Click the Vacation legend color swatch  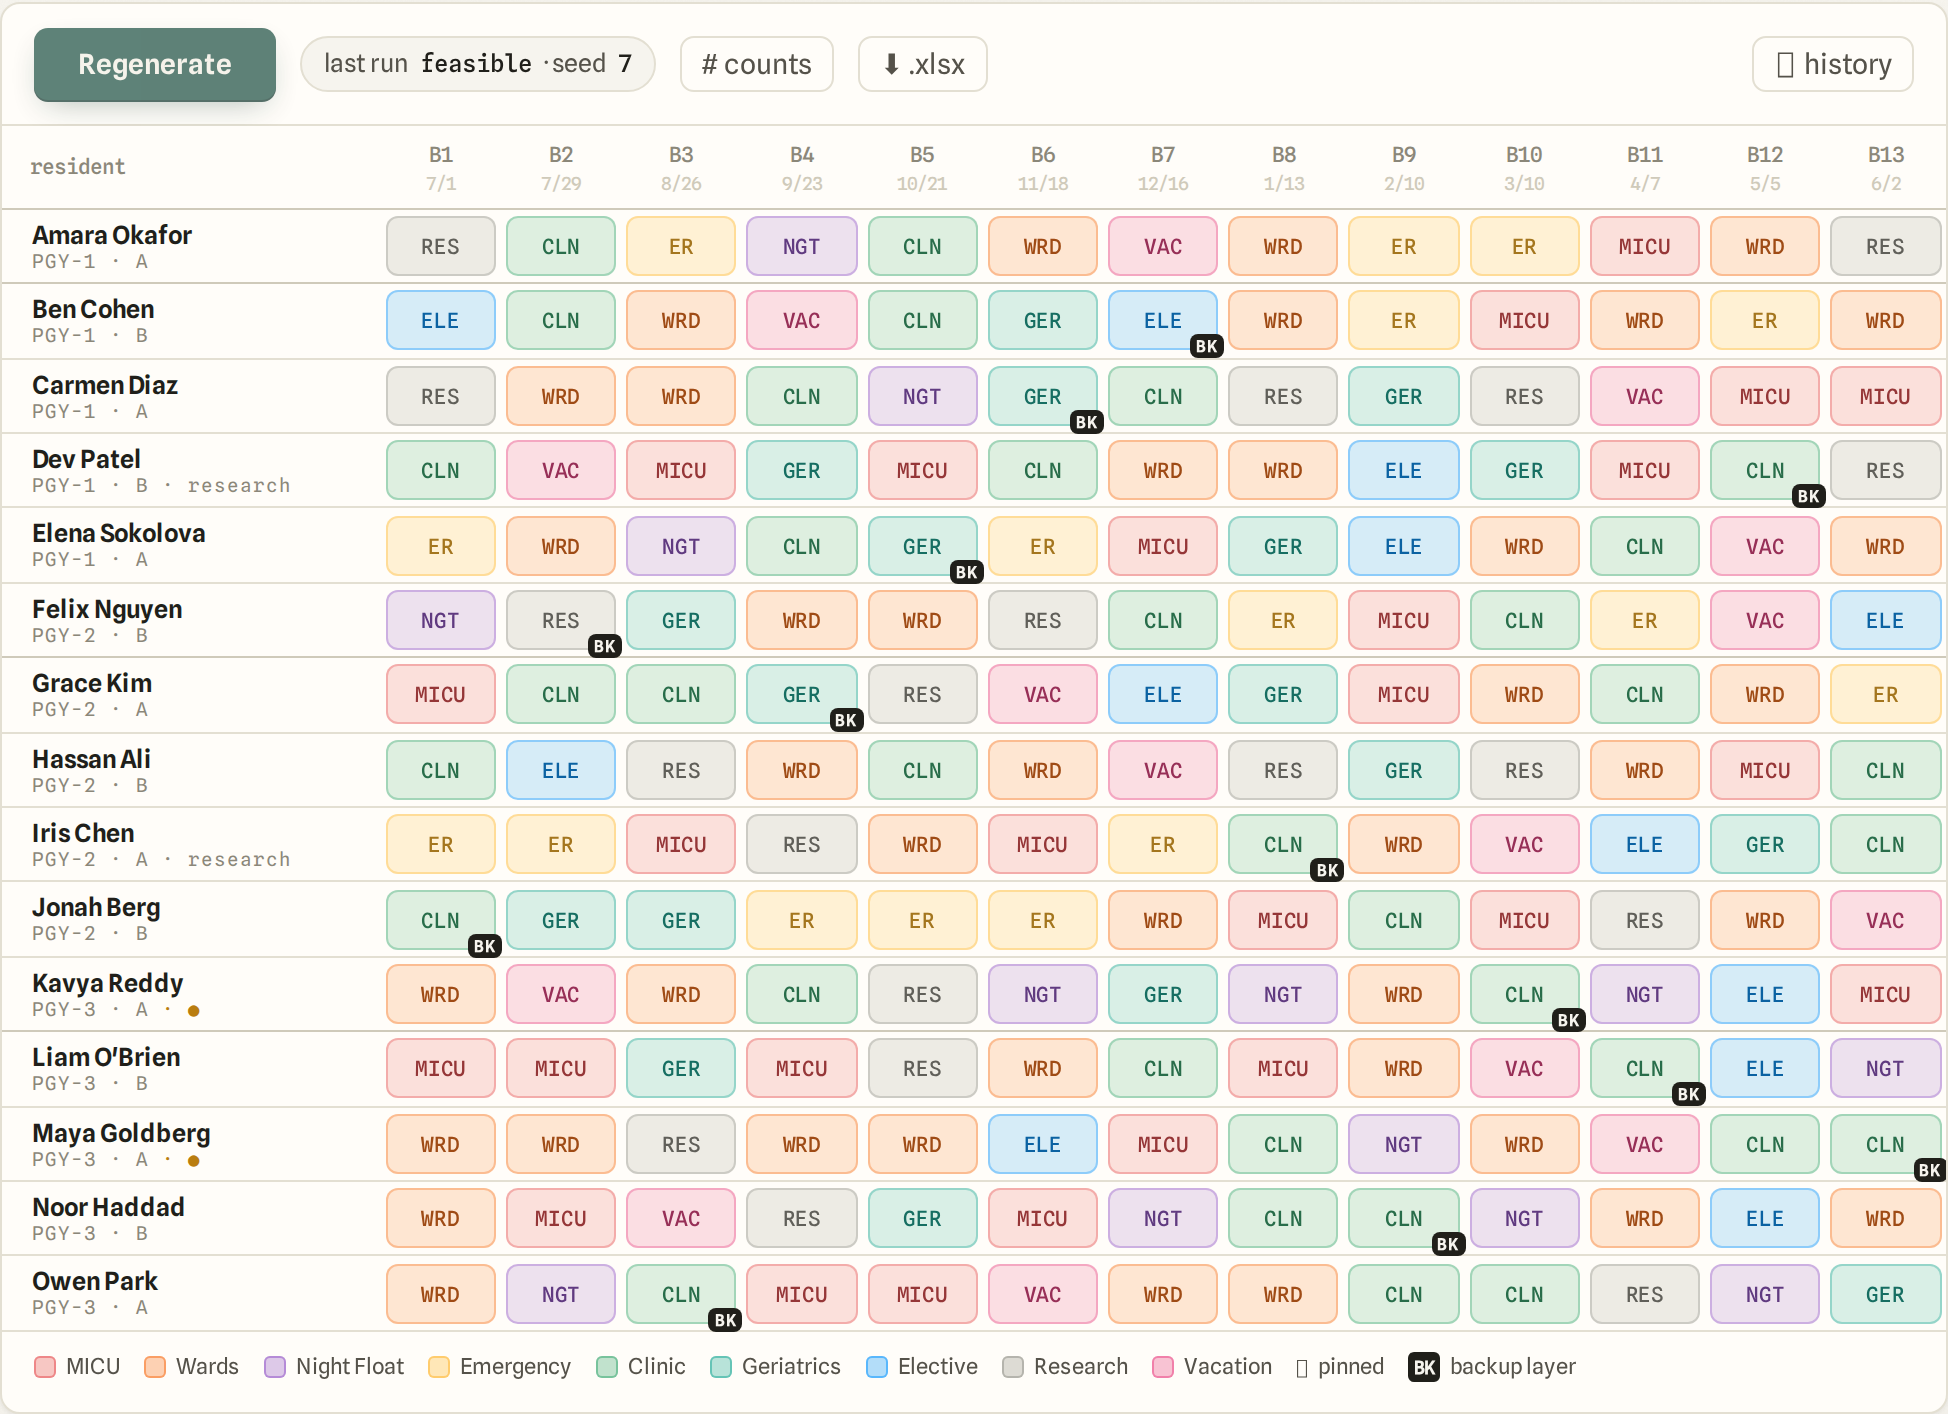click(x=1163, y=1367)
